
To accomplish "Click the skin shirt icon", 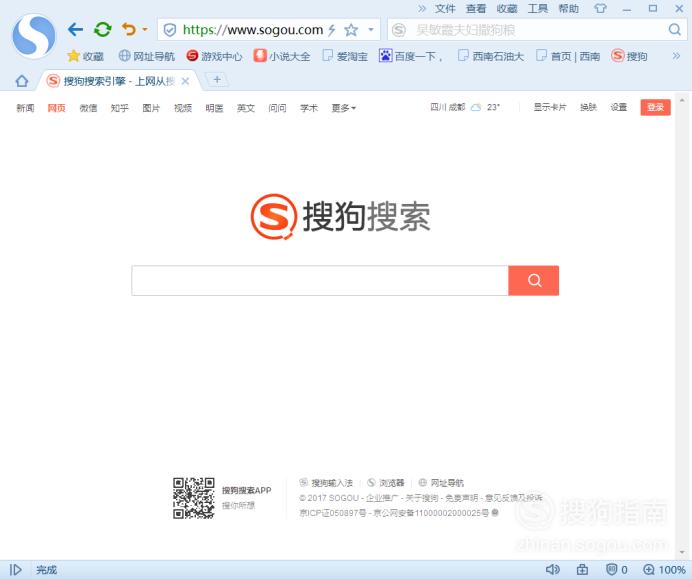I will tap(600, 8).
